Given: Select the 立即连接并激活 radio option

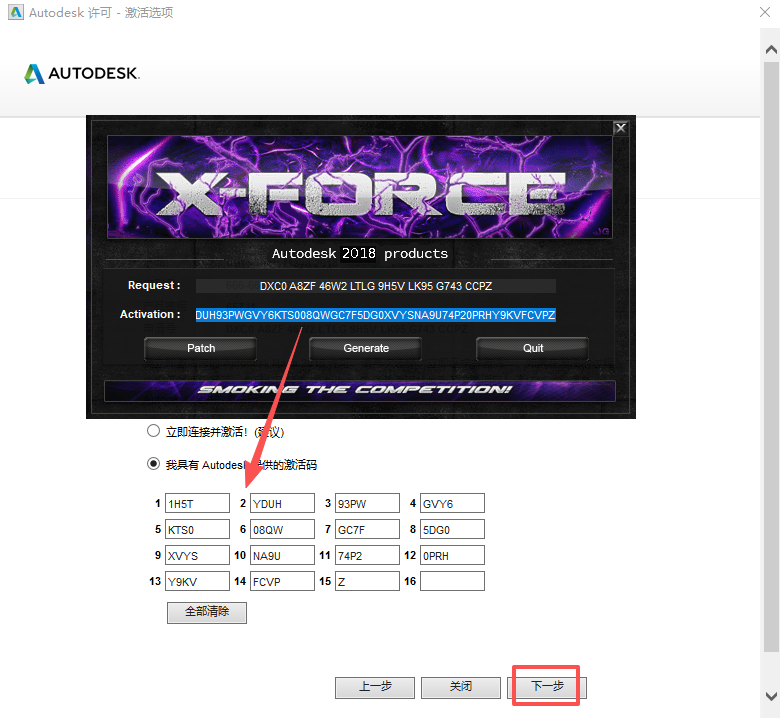Looking at the screenshot, I should 153,431.
